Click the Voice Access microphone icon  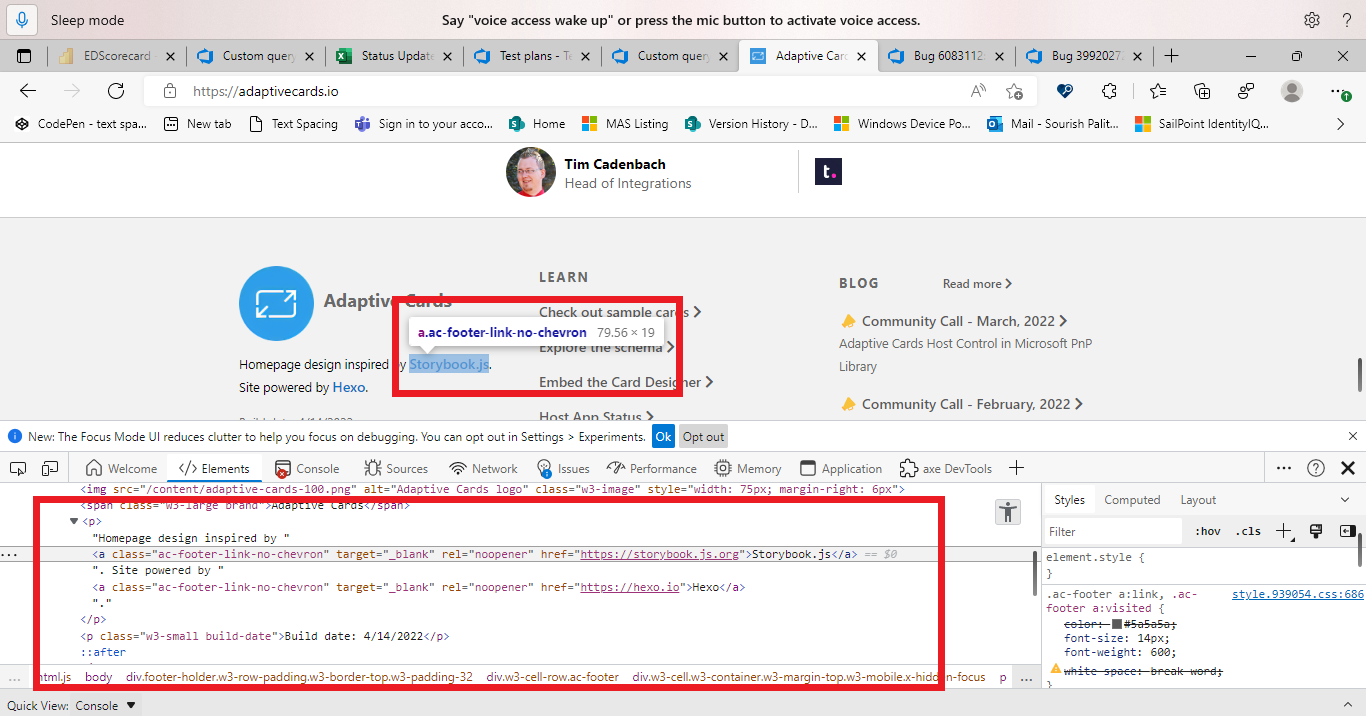click(x=21, y=20)
